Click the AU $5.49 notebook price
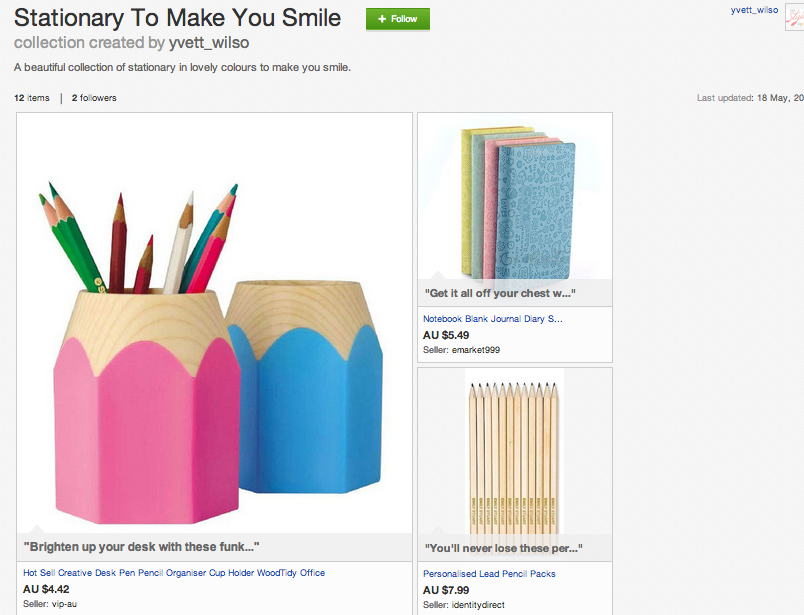Image resolution: width=804 pixels, height=615 pixels. point(446,335)
